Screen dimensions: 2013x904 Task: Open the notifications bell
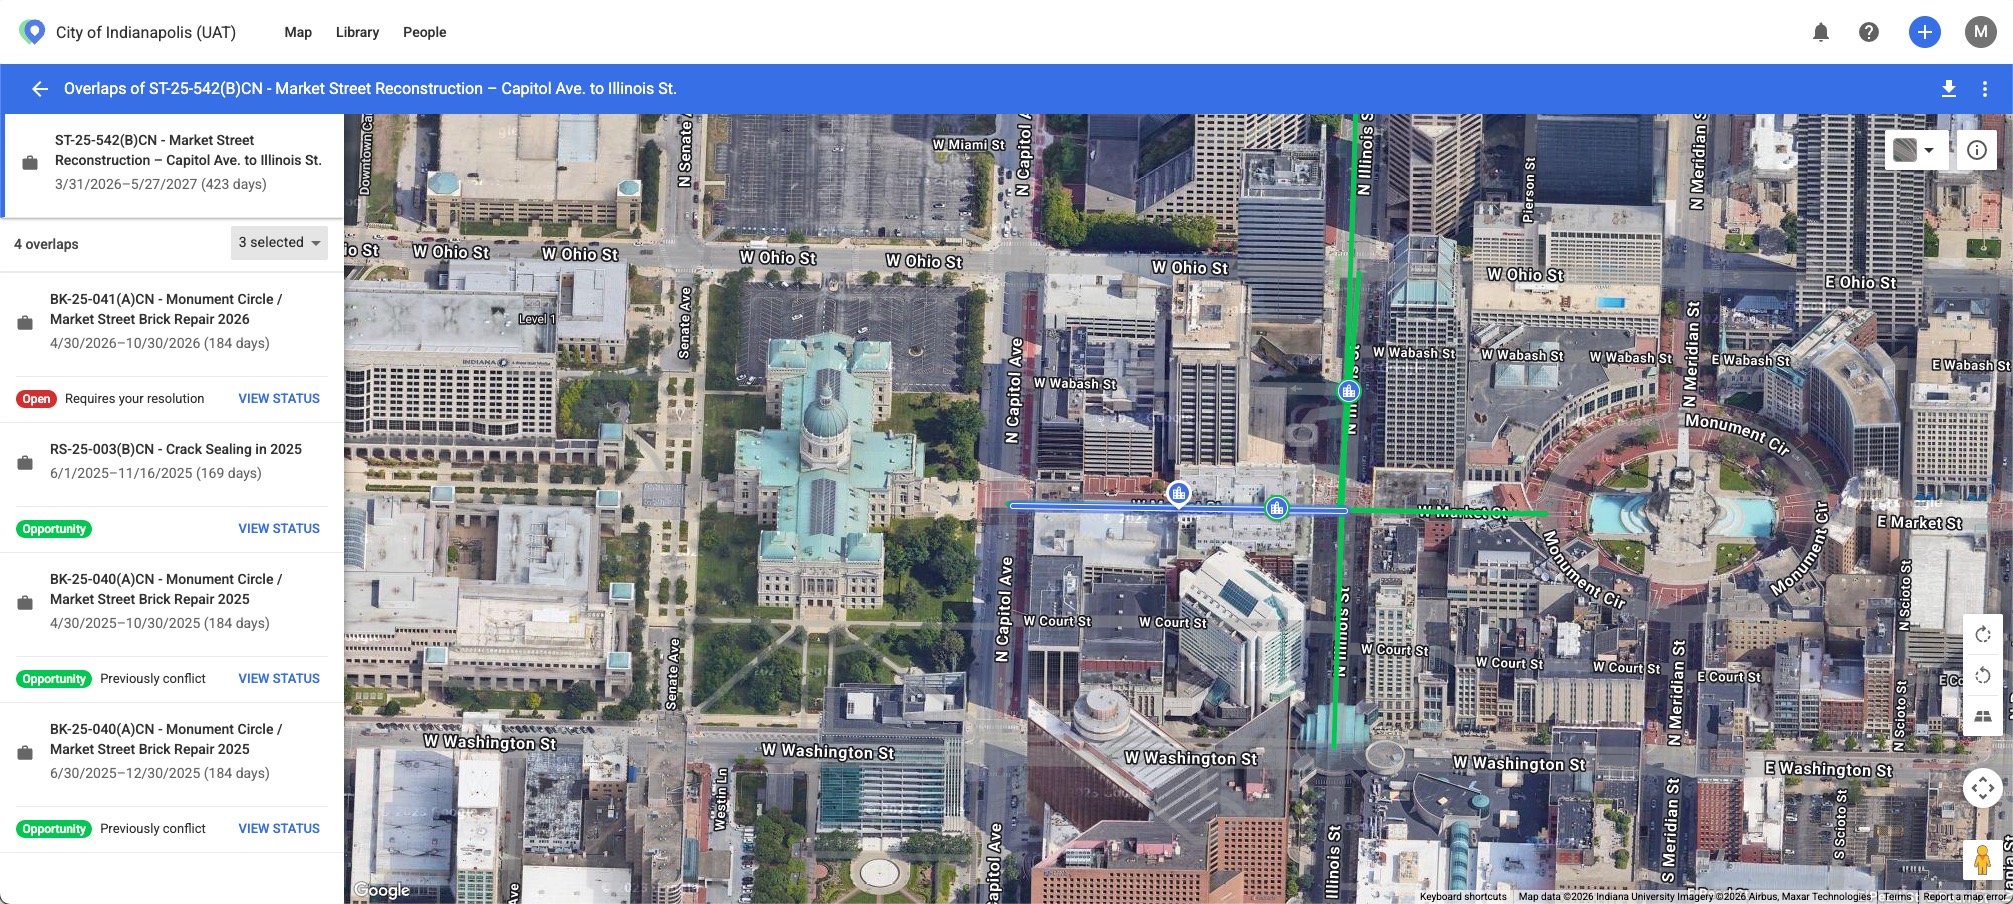(1820, 32)
